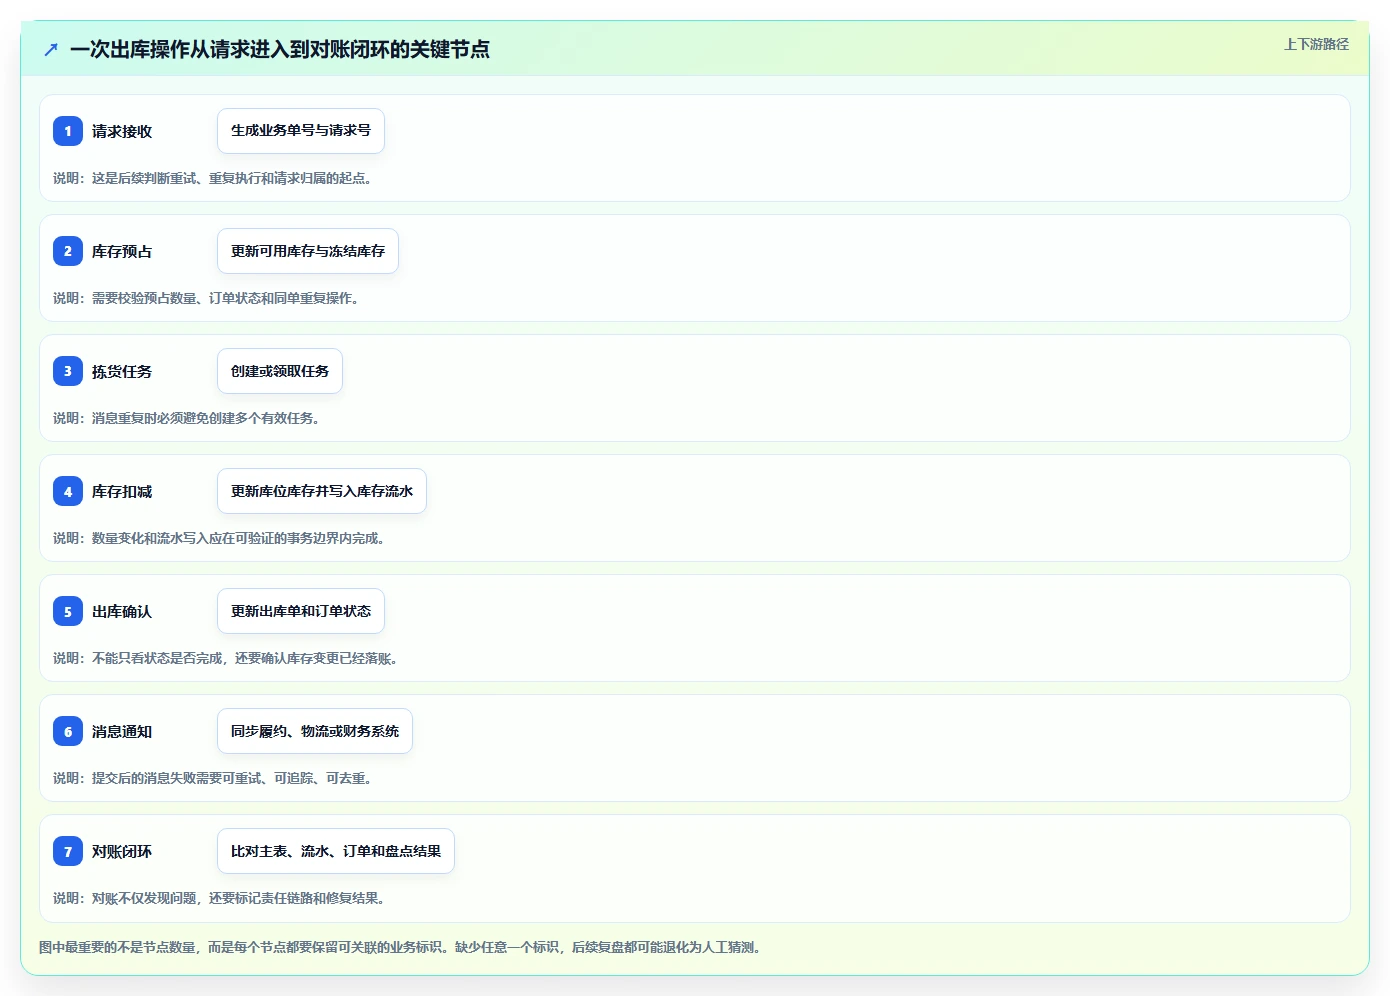Click the step 5 number badge
Viewport: 1390px width, 996px height.
click(x=68, y=611)
